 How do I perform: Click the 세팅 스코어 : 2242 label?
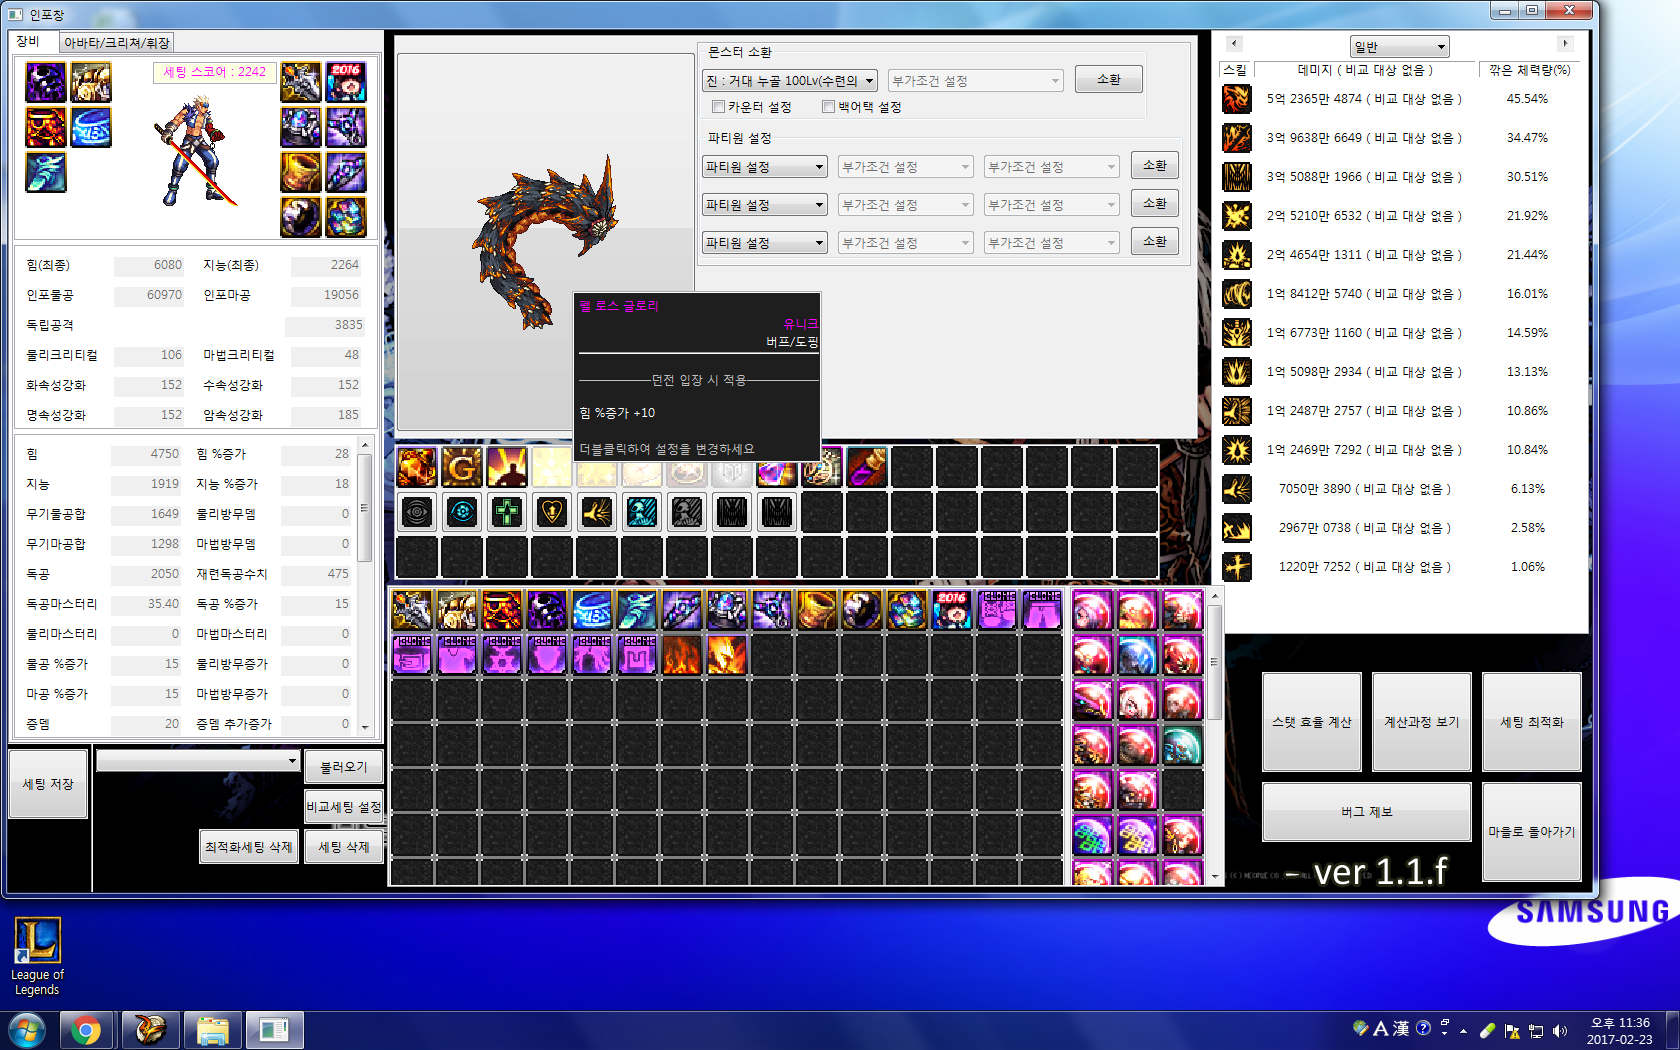coord(215,72)
